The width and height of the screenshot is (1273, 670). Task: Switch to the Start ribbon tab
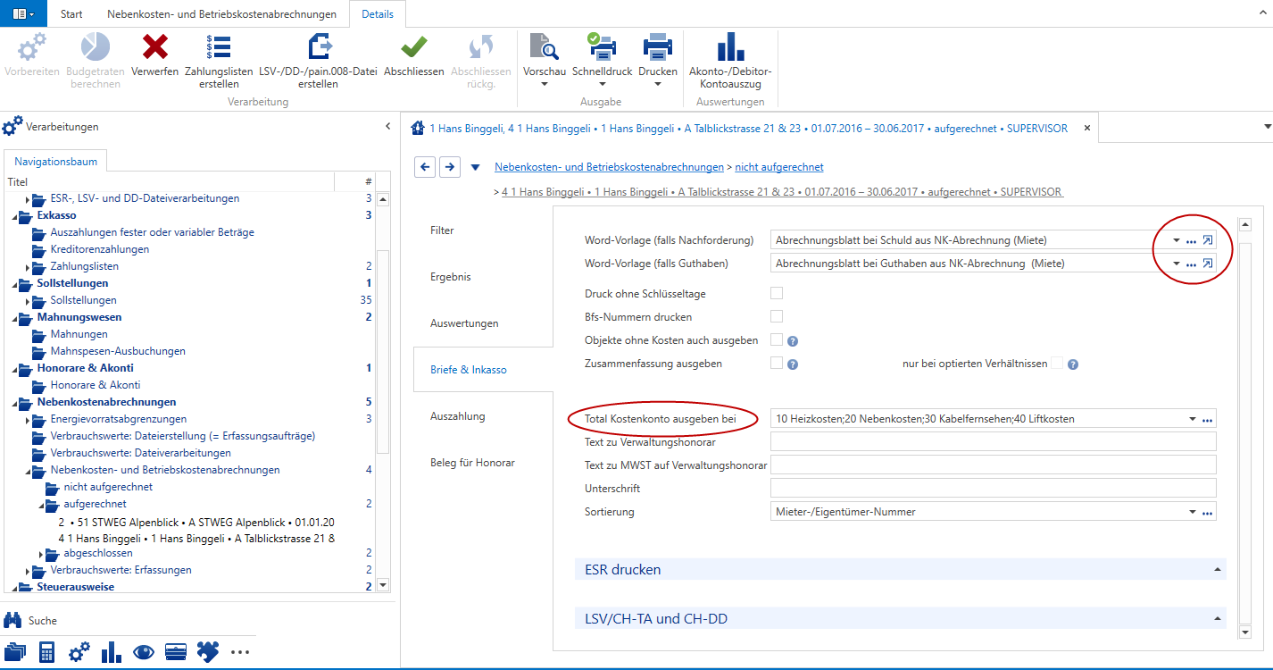tap(71, 14)
